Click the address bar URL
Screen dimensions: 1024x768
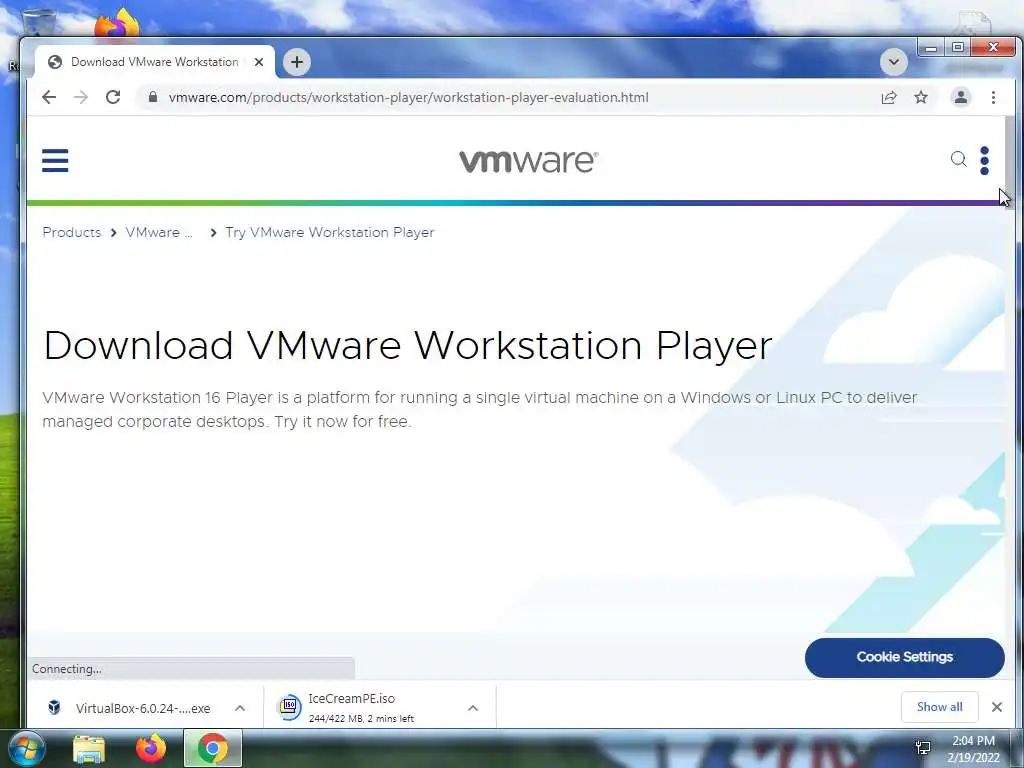(408, 97)
